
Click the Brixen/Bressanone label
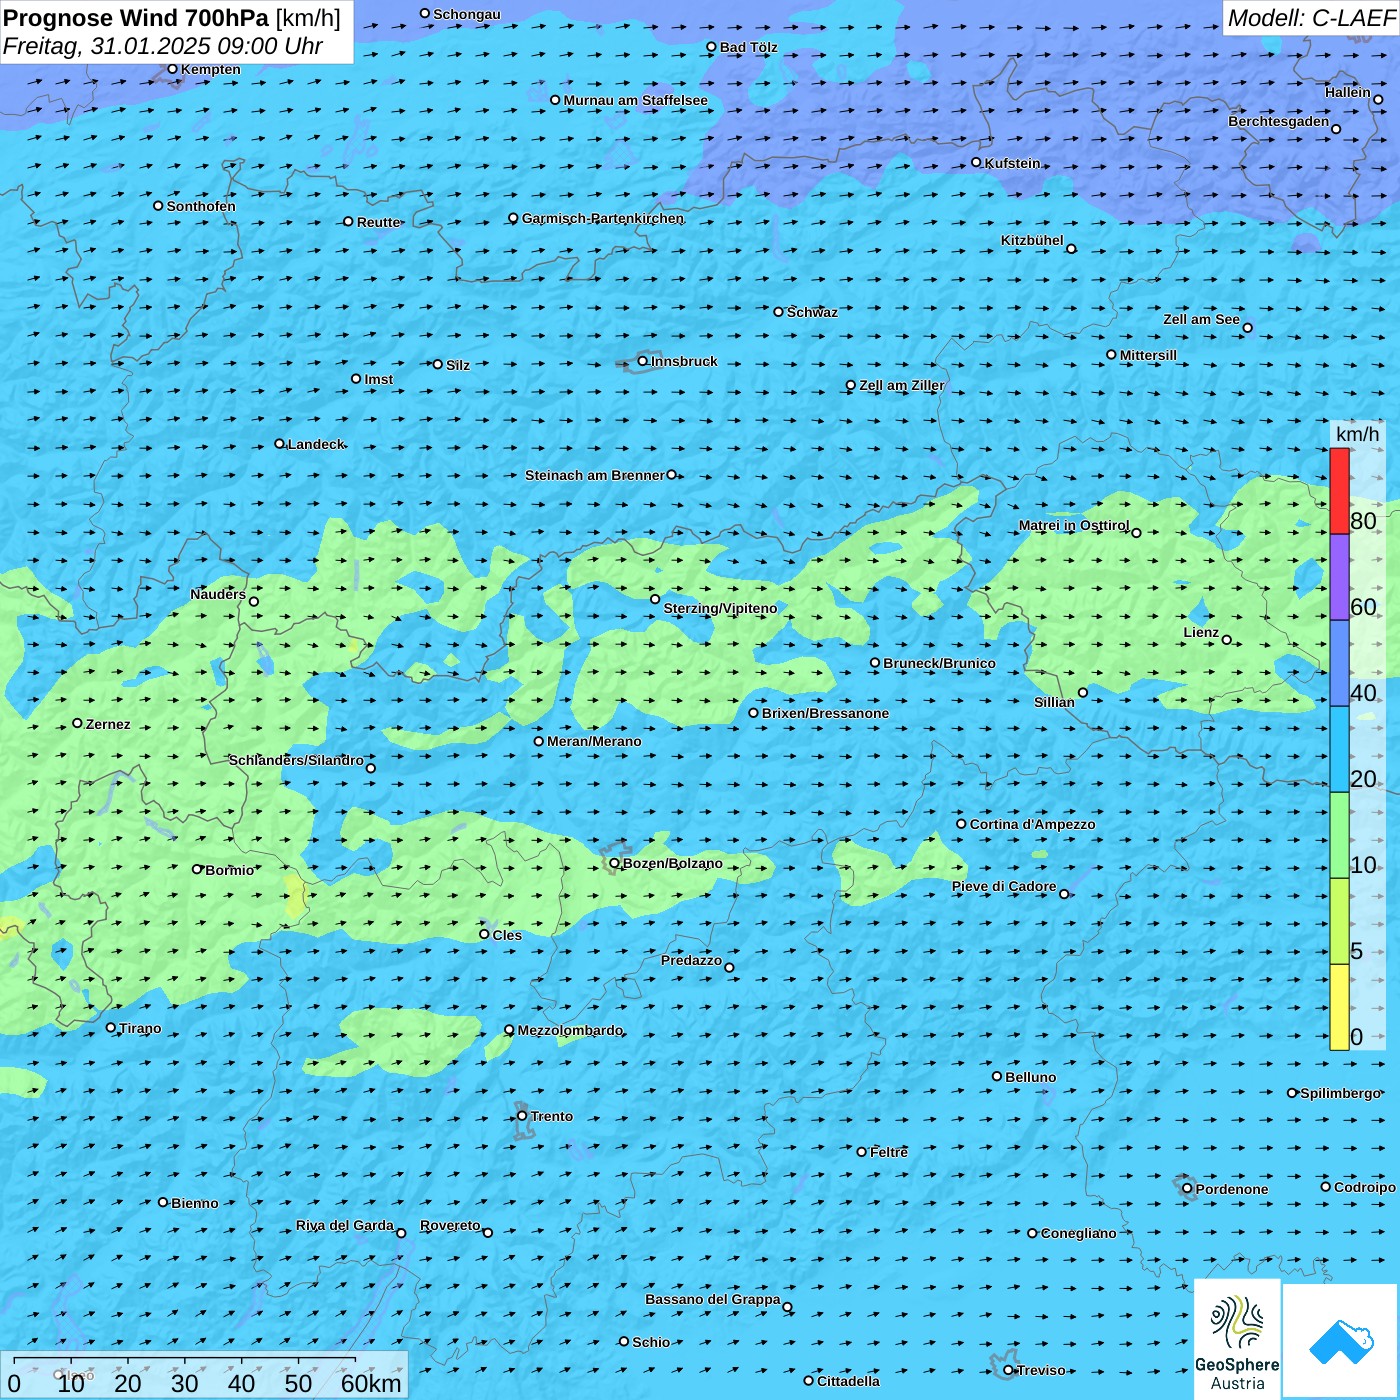825,713
